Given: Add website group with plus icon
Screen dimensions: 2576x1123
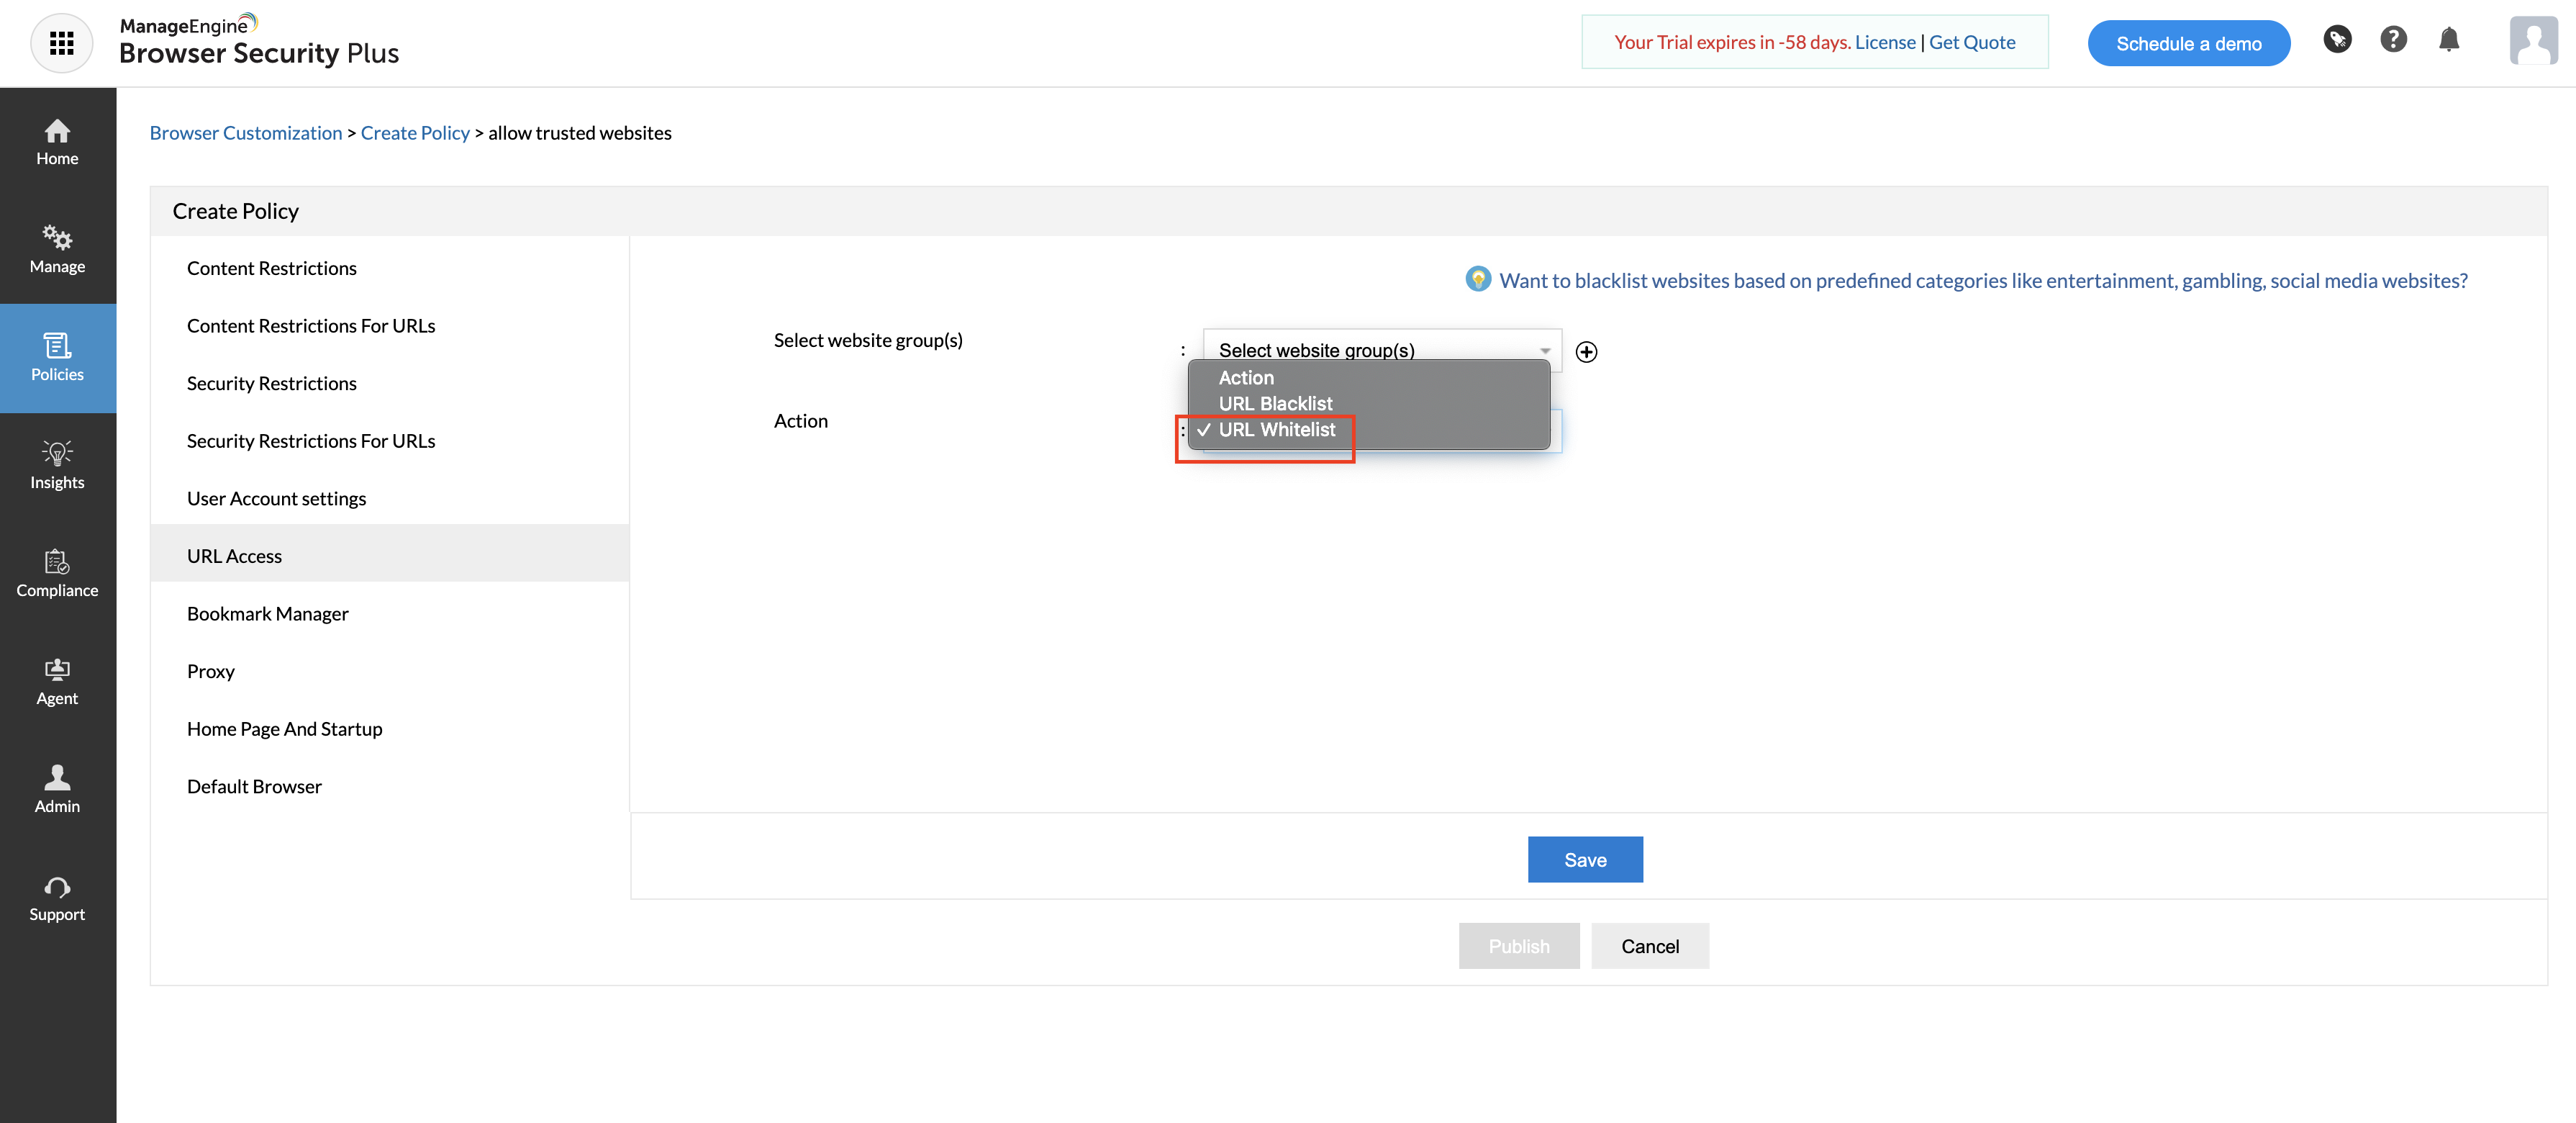Looking at the screenshot, I should click(1586, 352).
